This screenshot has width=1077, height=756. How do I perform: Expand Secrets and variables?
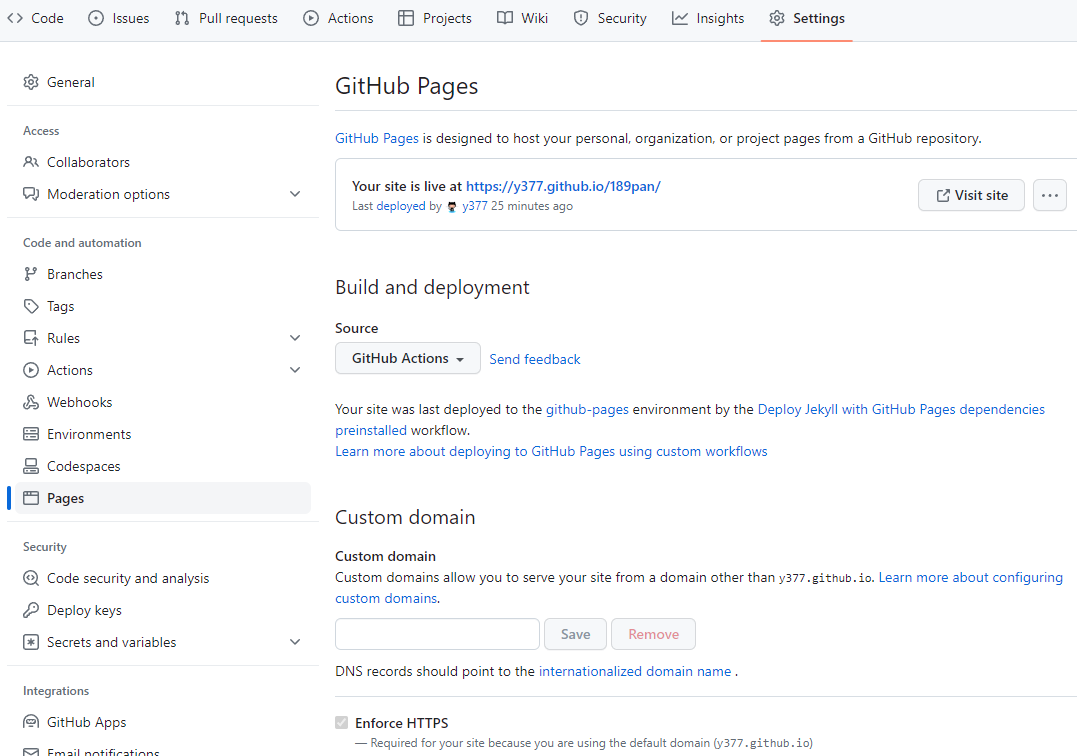(295, 641)
